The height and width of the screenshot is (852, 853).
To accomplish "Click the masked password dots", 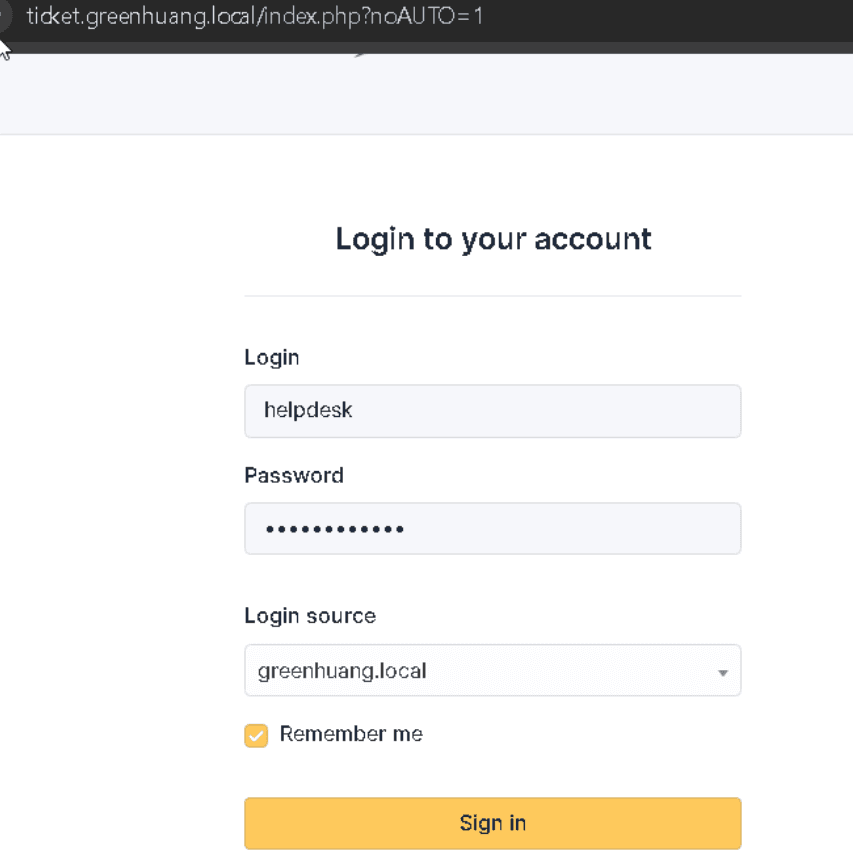I will click(x=335, y=529).
